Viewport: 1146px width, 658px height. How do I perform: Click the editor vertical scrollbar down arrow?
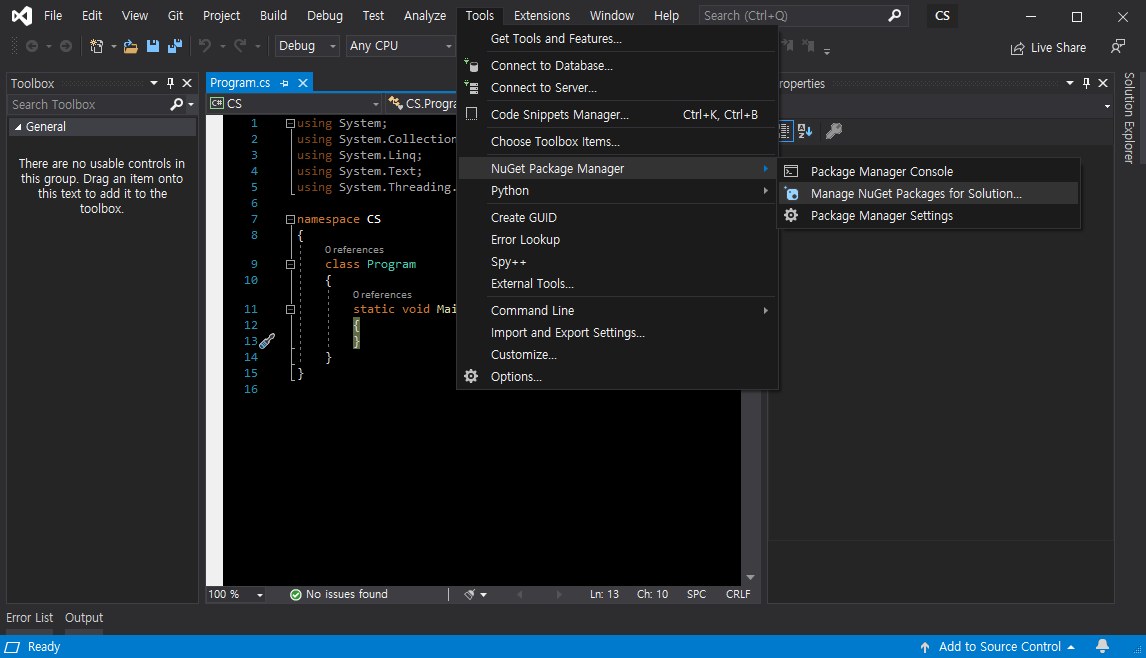pos(750,578)
